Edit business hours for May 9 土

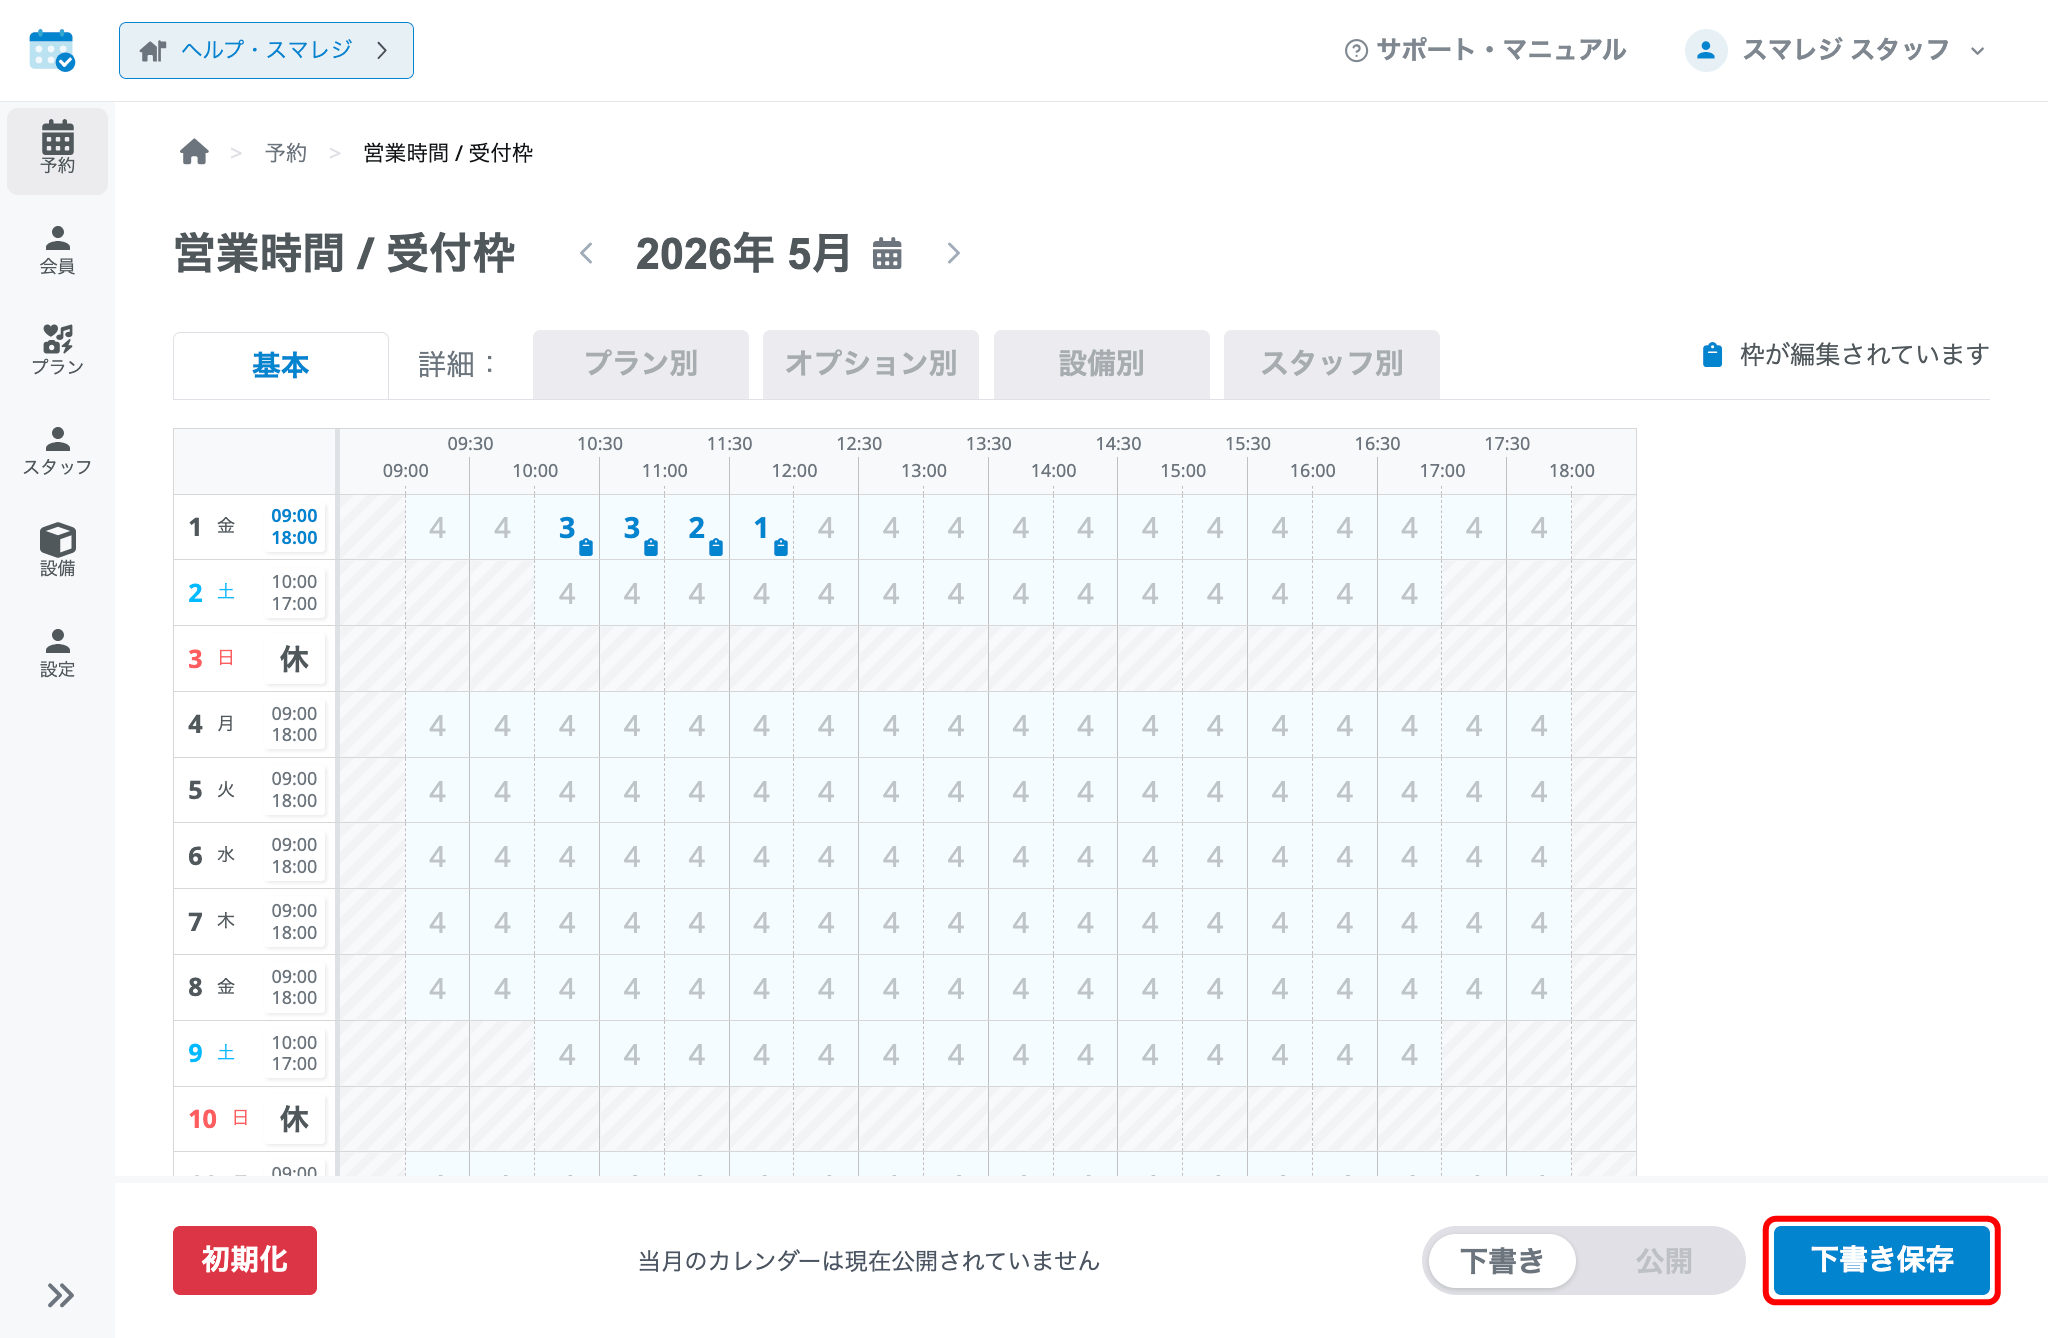pyautogui.click(x=294, y=1053)
